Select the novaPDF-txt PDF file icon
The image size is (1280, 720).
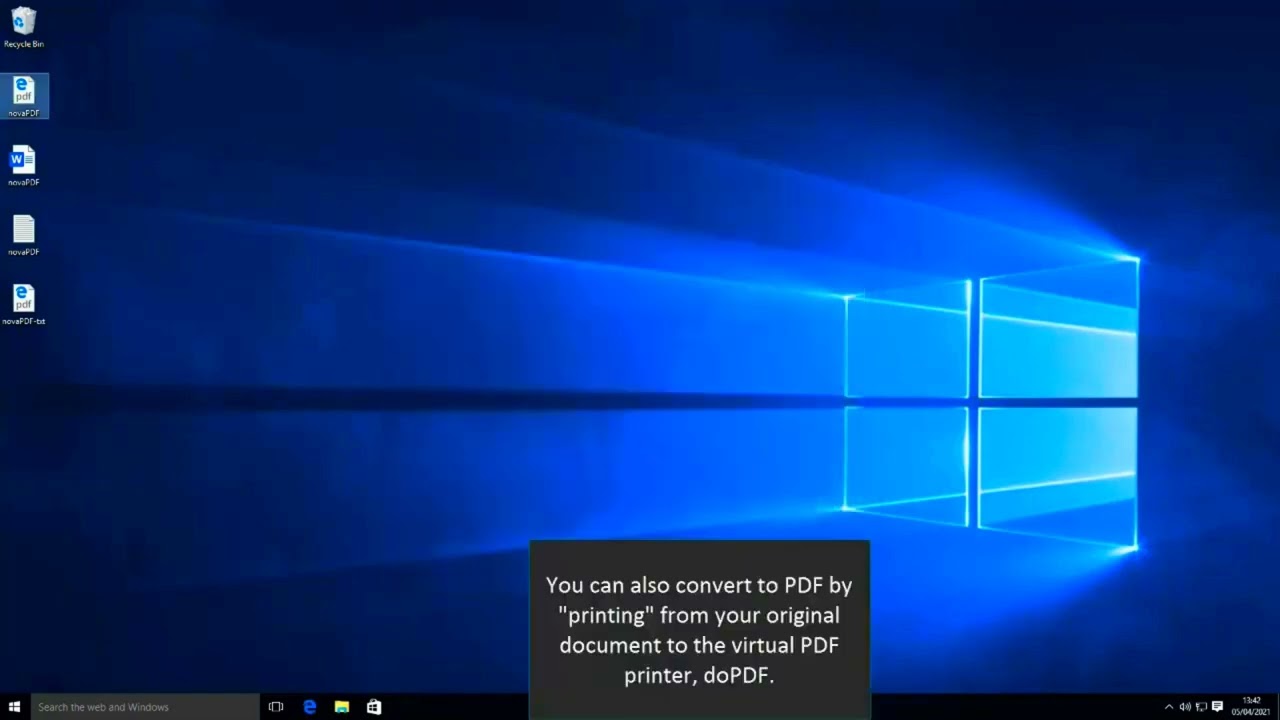(x=24, y=305)
